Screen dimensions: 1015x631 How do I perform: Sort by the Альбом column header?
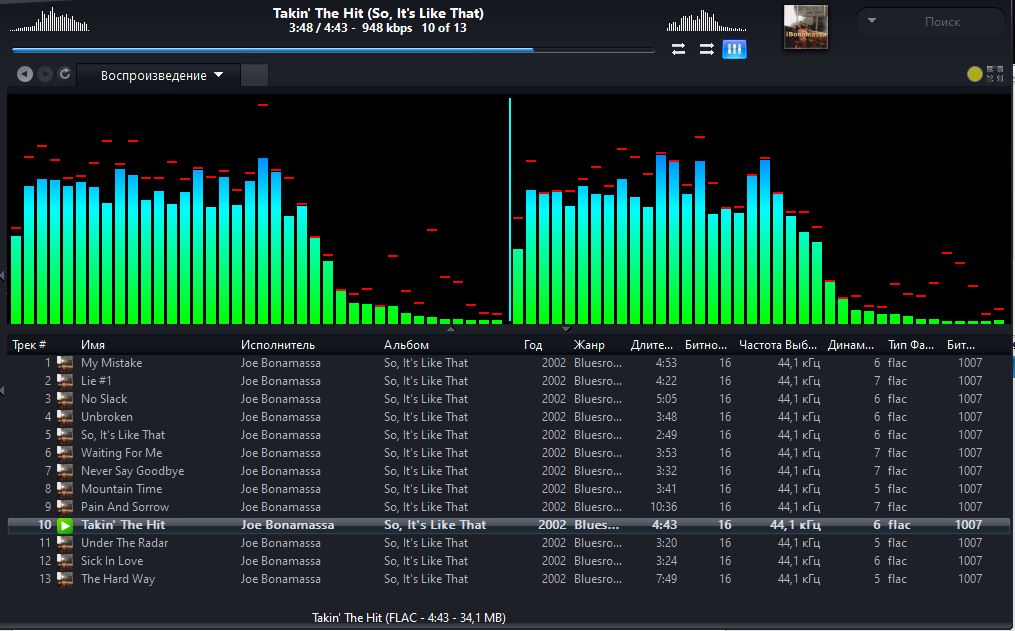coord(406,345)
